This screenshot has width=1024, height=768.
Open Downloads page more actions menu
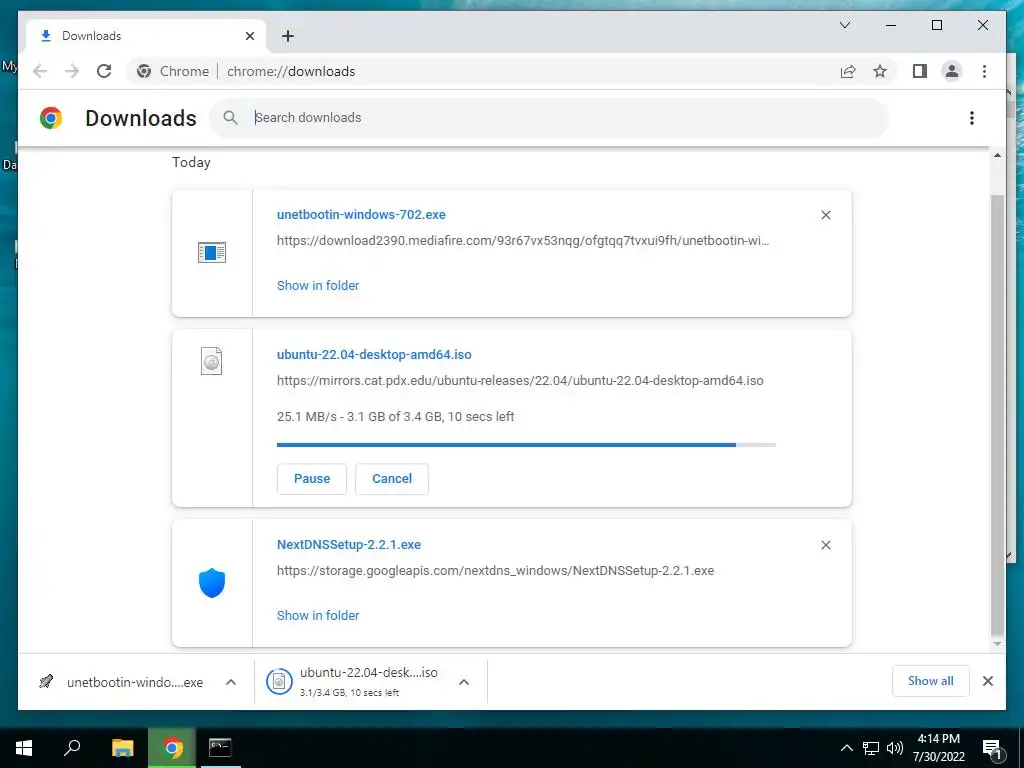pyautogui.click(x=972, y=118)
